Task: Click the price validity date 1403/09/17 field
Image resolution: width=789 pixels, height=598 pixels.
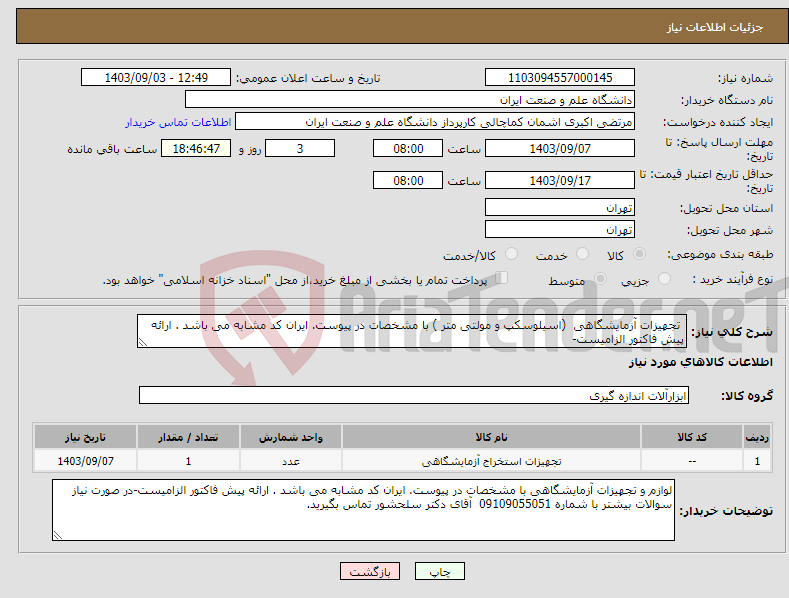Action: tap(560, 180)
